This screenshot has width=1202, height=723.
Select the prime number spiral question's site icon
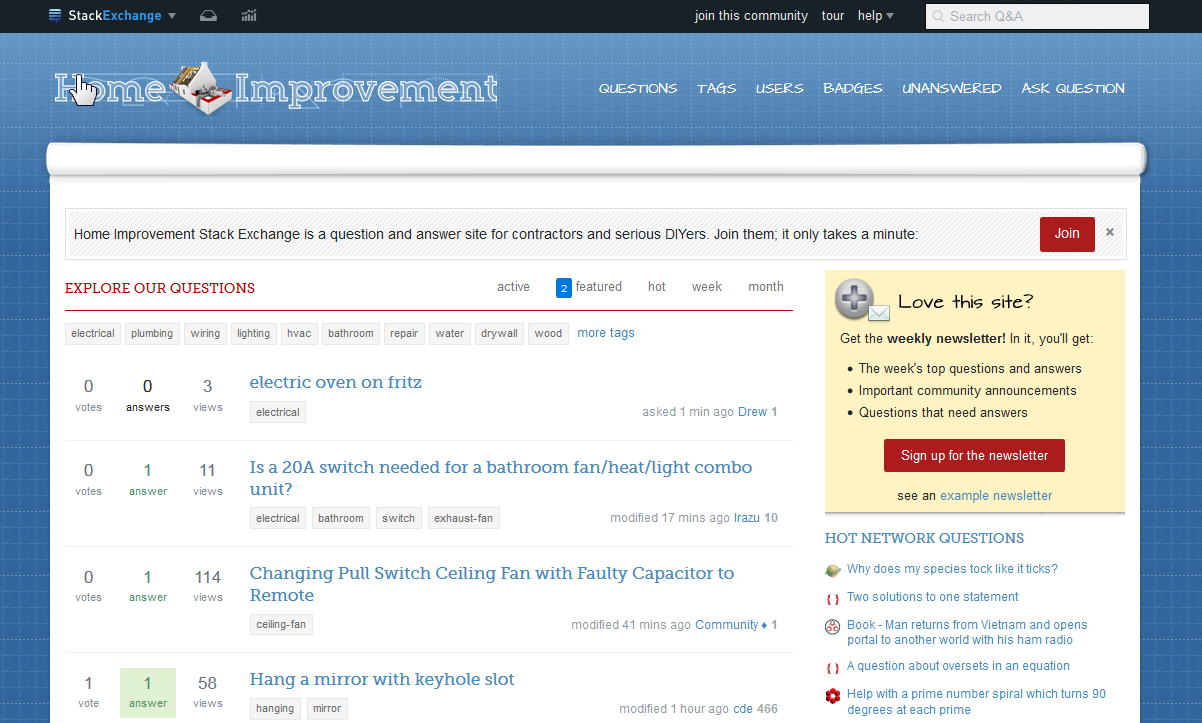tap(832, 695)
